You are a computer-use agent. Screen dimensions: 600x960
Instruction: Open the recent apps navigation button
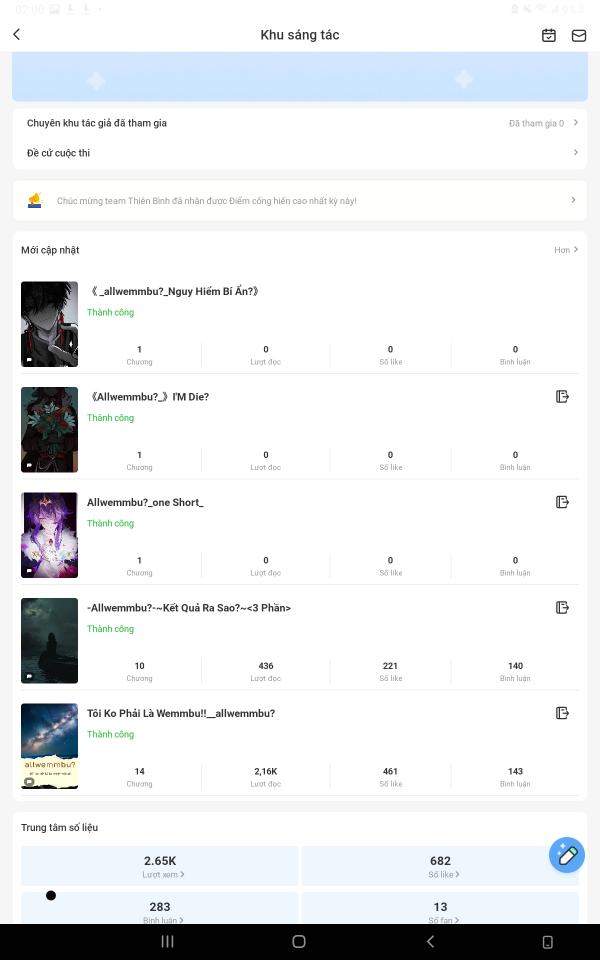coord(168,941)
